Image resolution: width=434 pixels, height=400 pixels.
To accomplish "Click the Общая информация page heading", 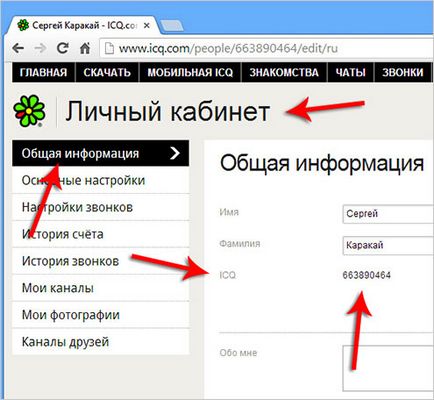I will pyautogui.click(x=322, y=164).
